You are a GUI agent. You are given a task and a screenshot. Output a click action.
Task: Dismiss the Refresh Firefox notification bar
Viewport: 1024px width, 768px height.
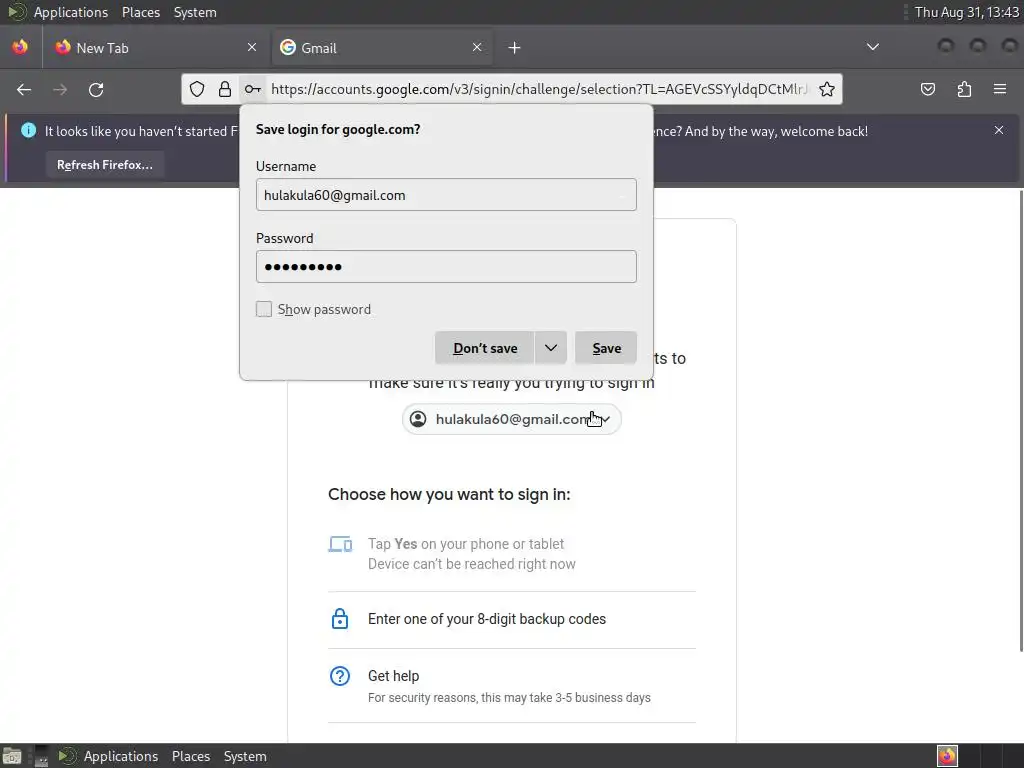click(999, 130)
